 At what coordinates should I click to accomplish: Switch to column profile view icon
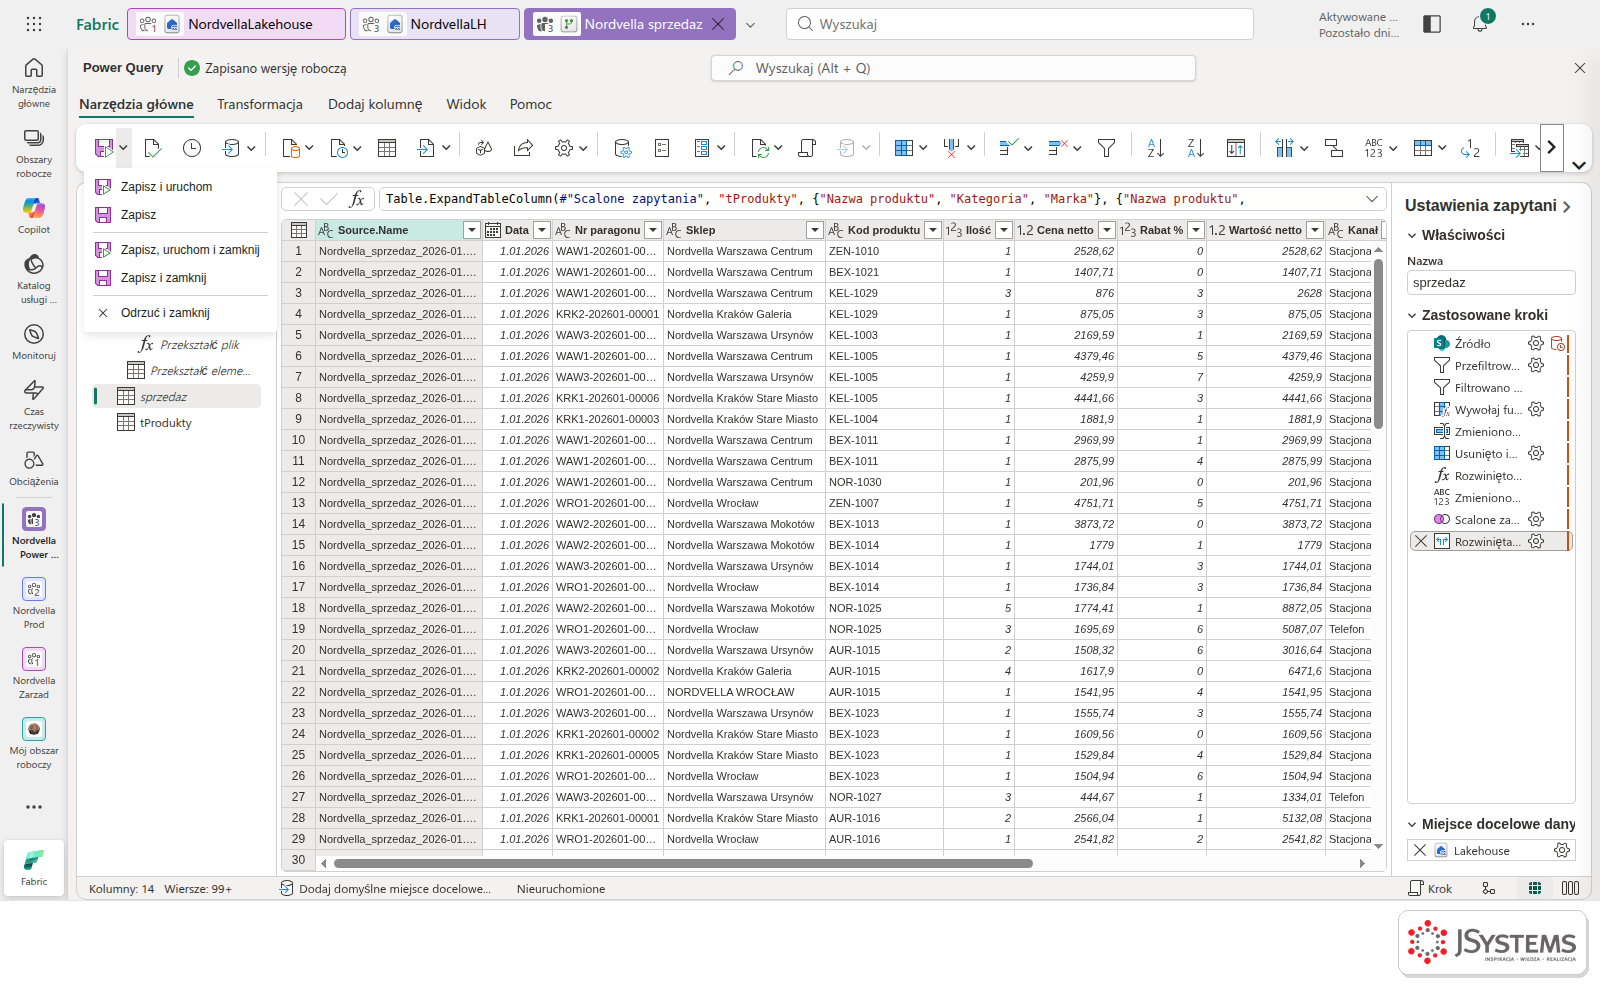1571,888
